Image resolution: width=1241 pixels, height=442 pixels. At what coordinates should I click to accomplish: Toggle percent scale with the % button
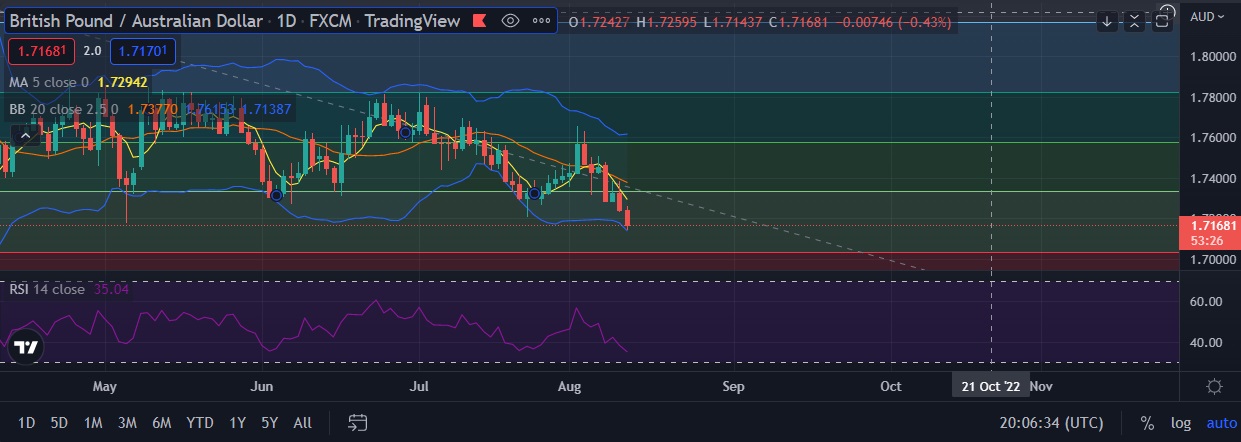(x=1147, y=423)
